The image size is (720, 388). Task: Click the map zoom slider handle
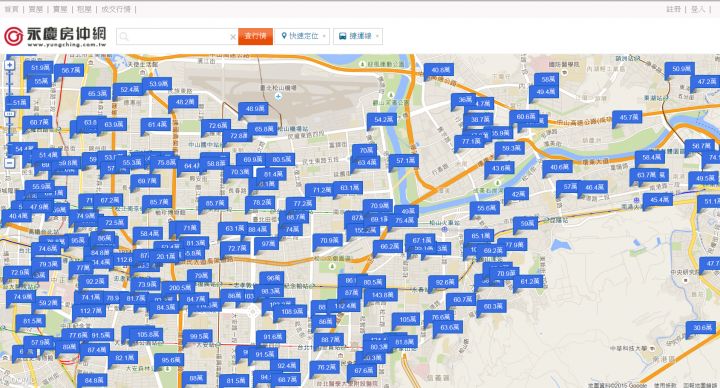click(9, 114)
